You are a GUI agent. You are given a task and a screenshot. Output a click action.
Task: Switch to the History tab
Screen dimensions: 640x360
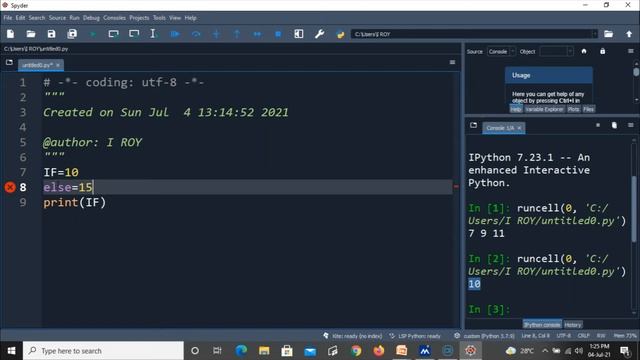tap(573, 325)
